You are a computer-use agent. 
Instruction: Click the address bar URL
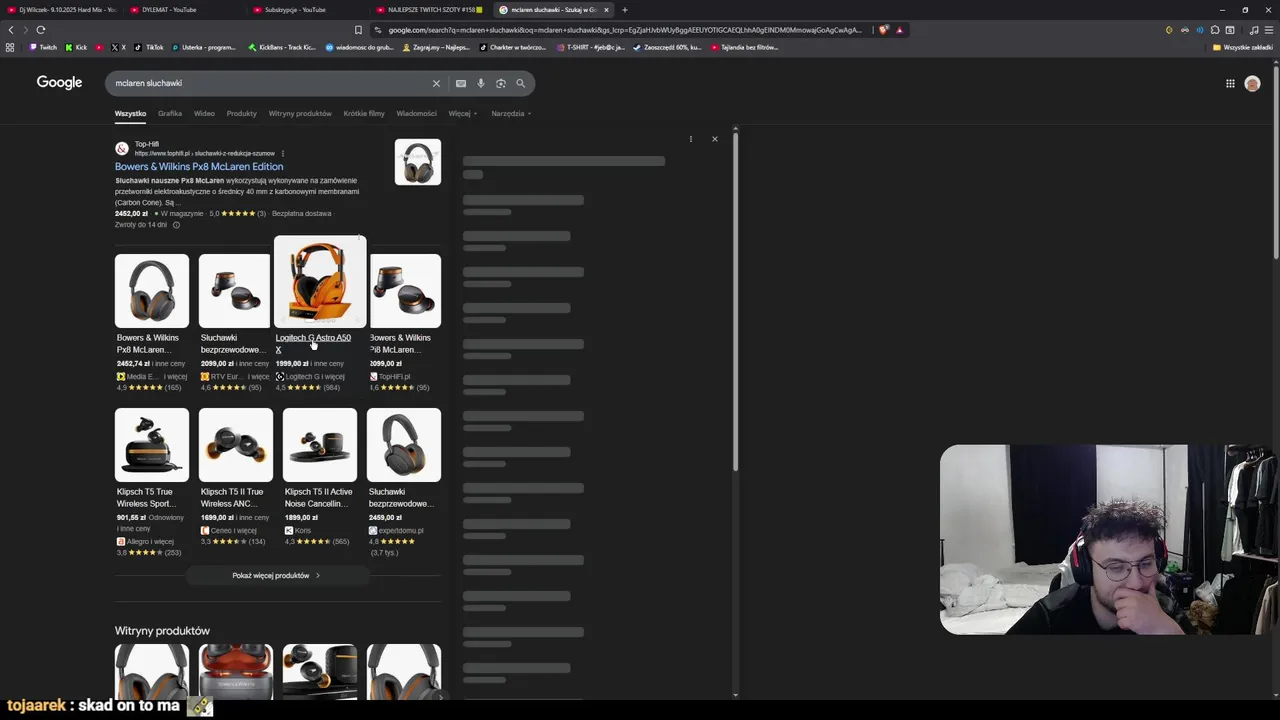click(x=625, y=30)
